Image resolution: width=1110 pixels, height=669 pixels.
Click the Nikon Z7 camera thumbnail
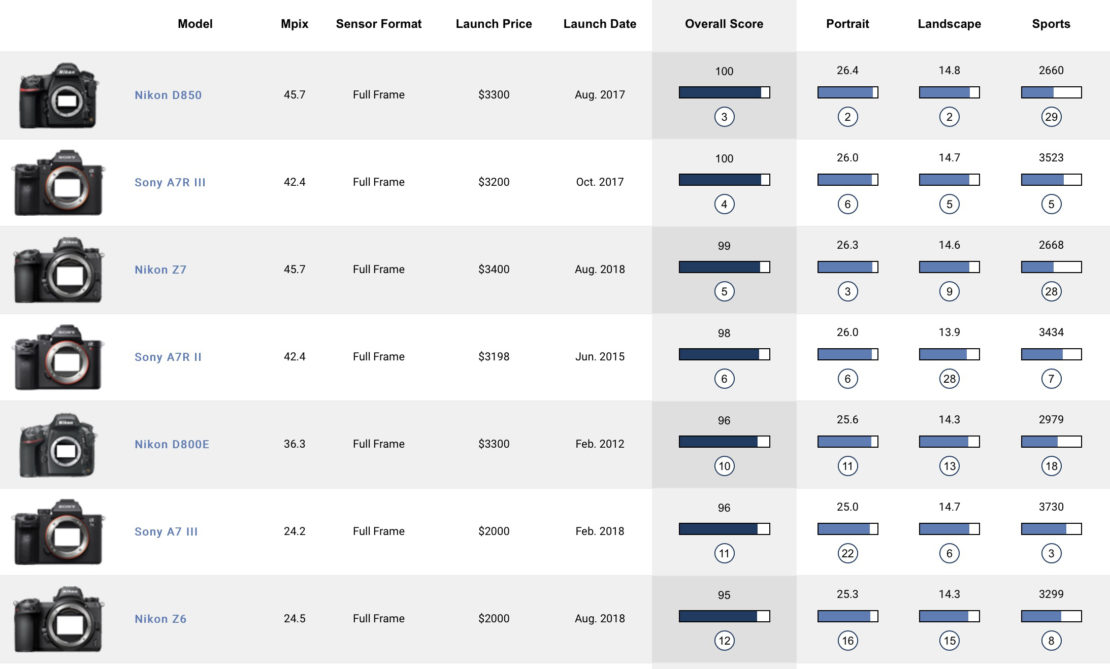(58, 270)
